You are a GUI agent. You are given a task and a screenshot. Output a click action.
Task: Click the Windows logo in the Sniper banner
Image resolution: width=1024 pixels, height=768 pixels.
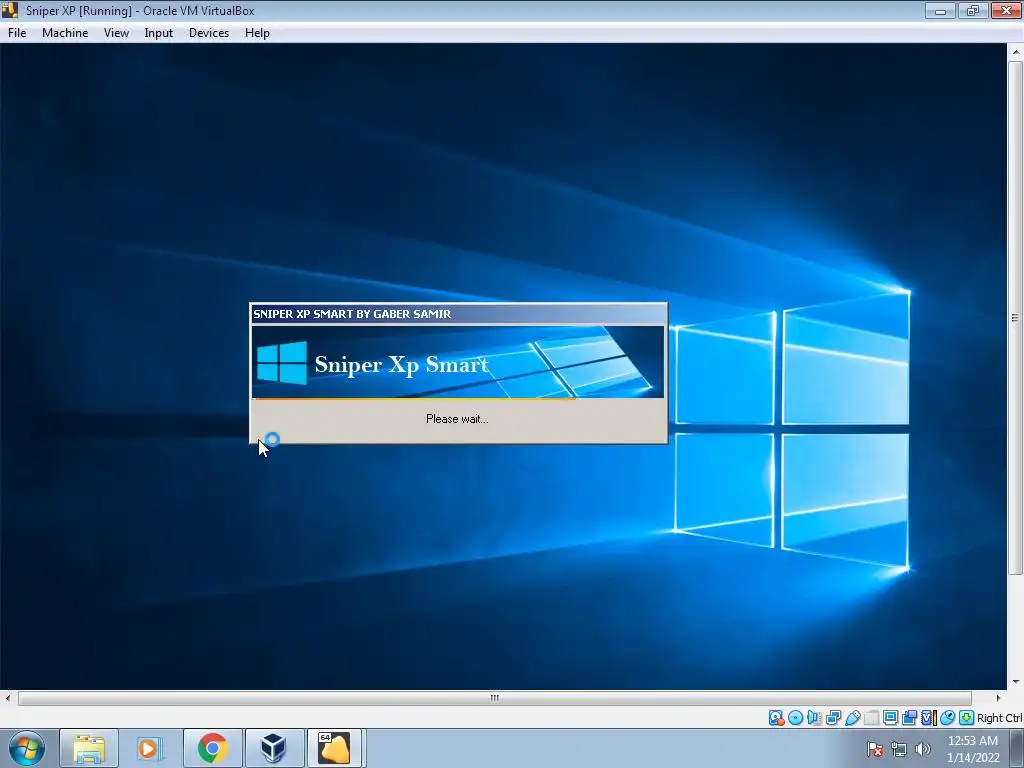[x=281, y=362]
